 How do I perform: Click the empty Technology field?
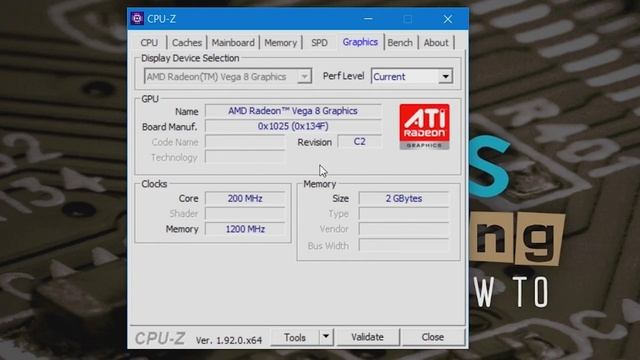[245, 157]
